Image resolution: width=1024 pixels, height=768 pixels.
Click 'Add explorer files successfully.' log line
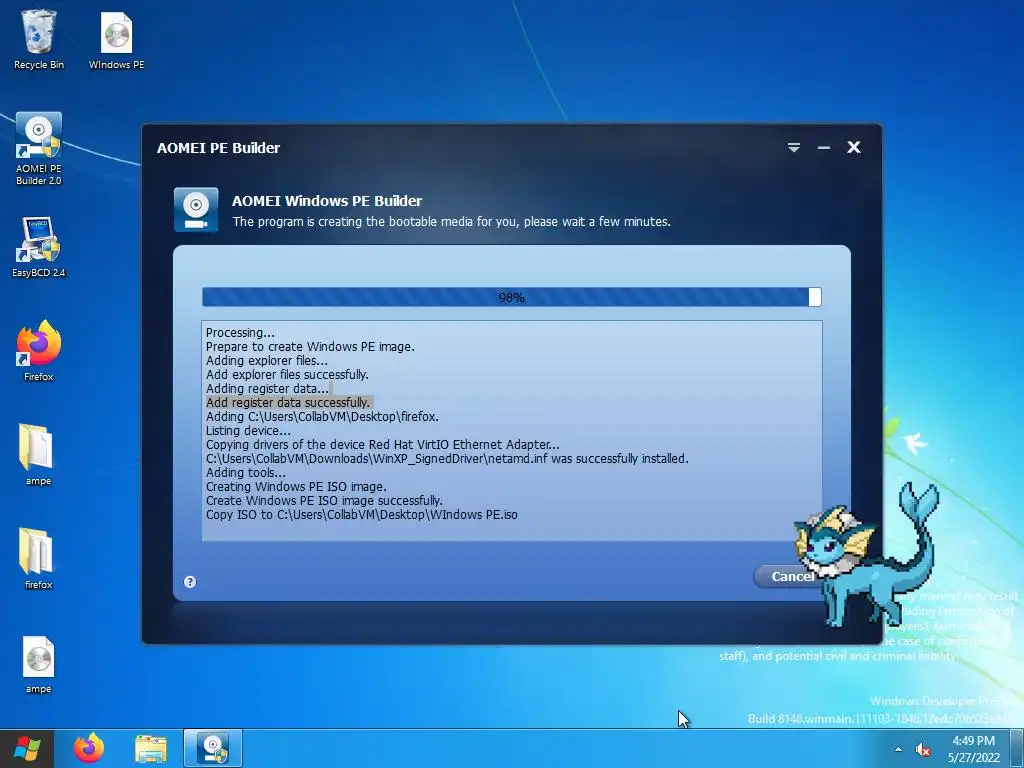(x=287, y=374)
